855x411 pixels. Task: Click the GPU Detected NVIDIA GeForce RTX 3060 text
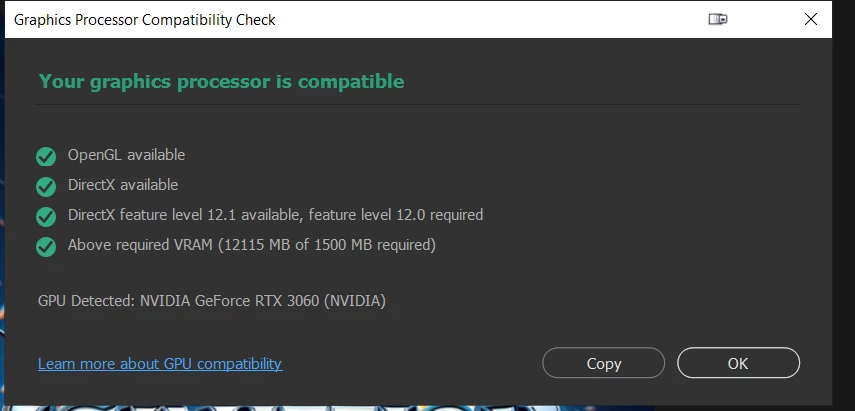(x=212, y=301)
